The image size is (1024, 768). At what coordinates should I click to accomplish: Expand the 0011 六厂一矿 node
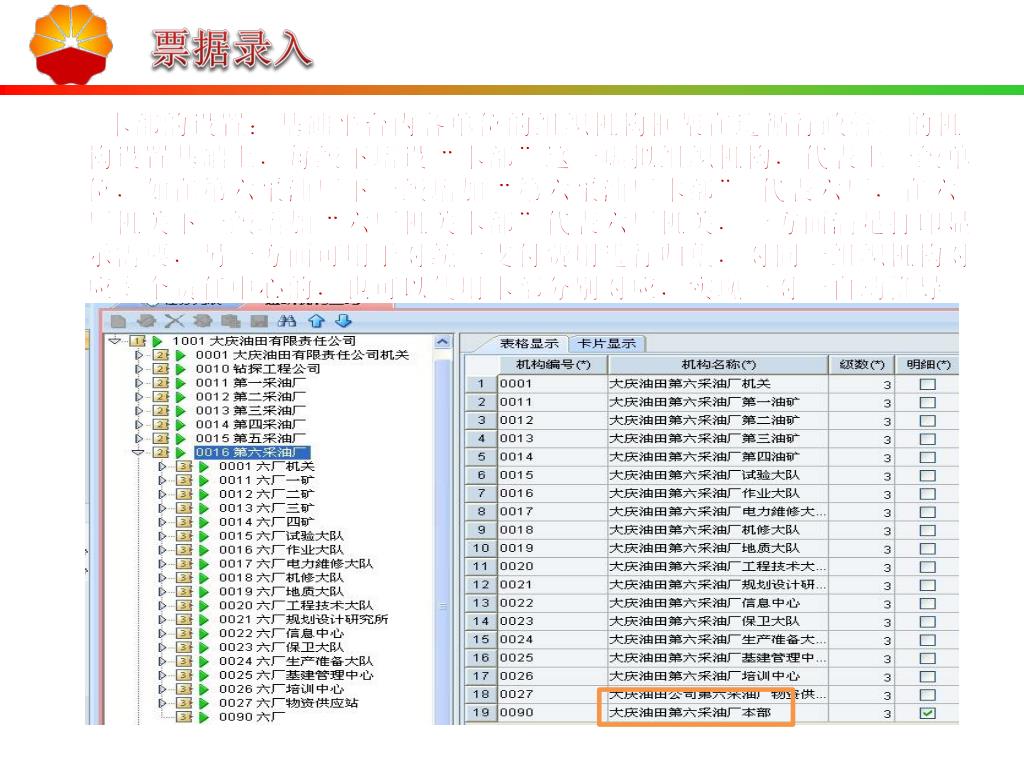point(162,481)
